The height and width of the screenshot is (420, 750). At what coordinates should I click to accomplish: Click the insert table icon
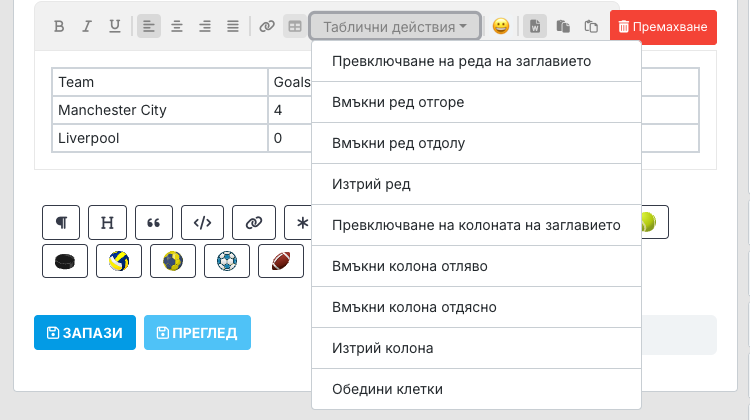pyautogui.click(x=295, y=26)
